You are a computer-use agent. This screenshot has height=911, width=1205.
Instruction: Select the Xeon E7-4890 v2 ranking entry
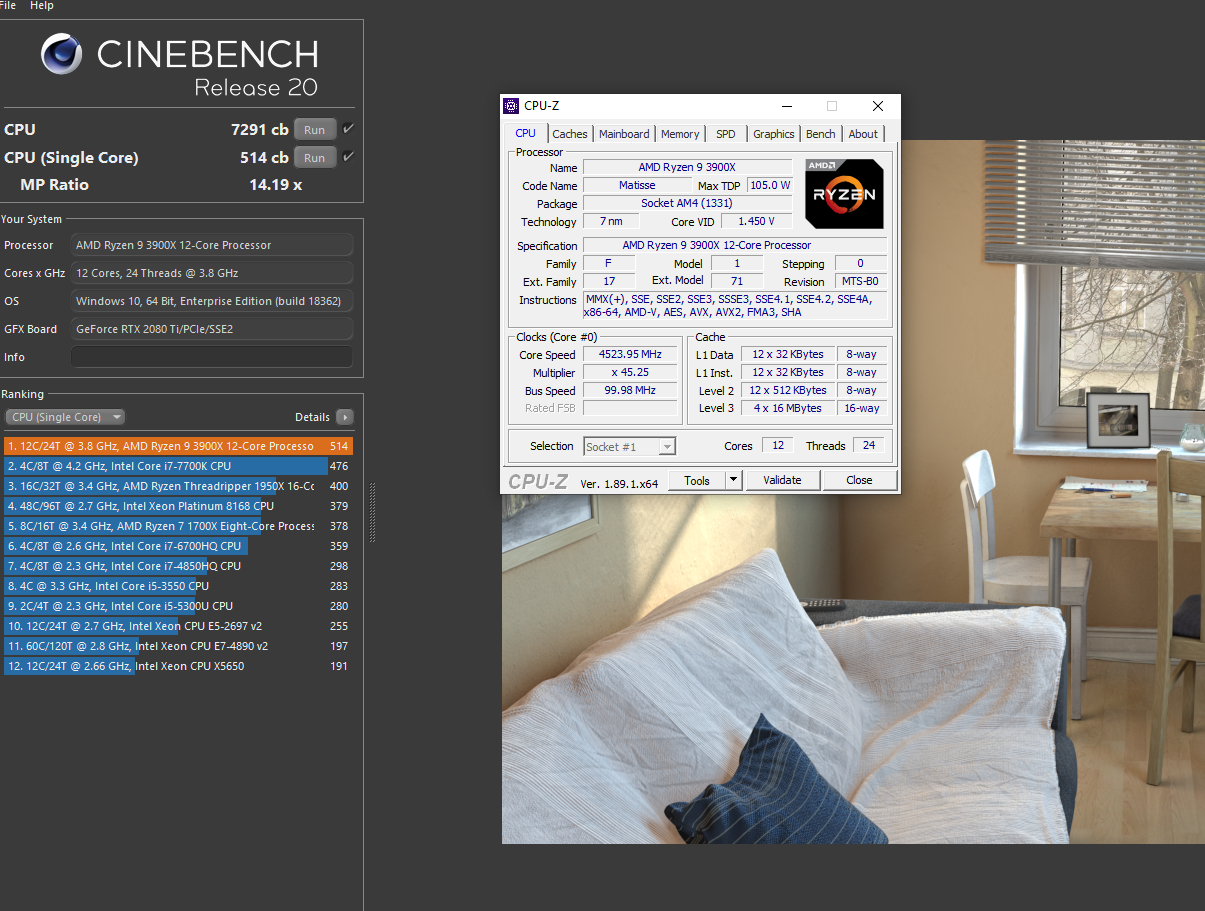[178, 646]
